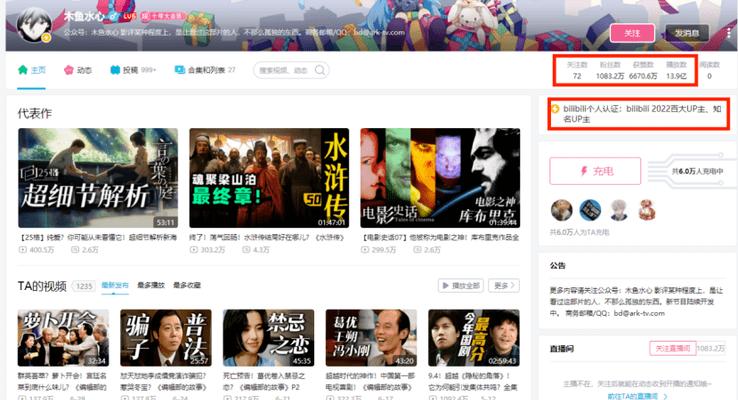
Task: Click the pink 关注 follow button
Action: (x=632, y=33)
